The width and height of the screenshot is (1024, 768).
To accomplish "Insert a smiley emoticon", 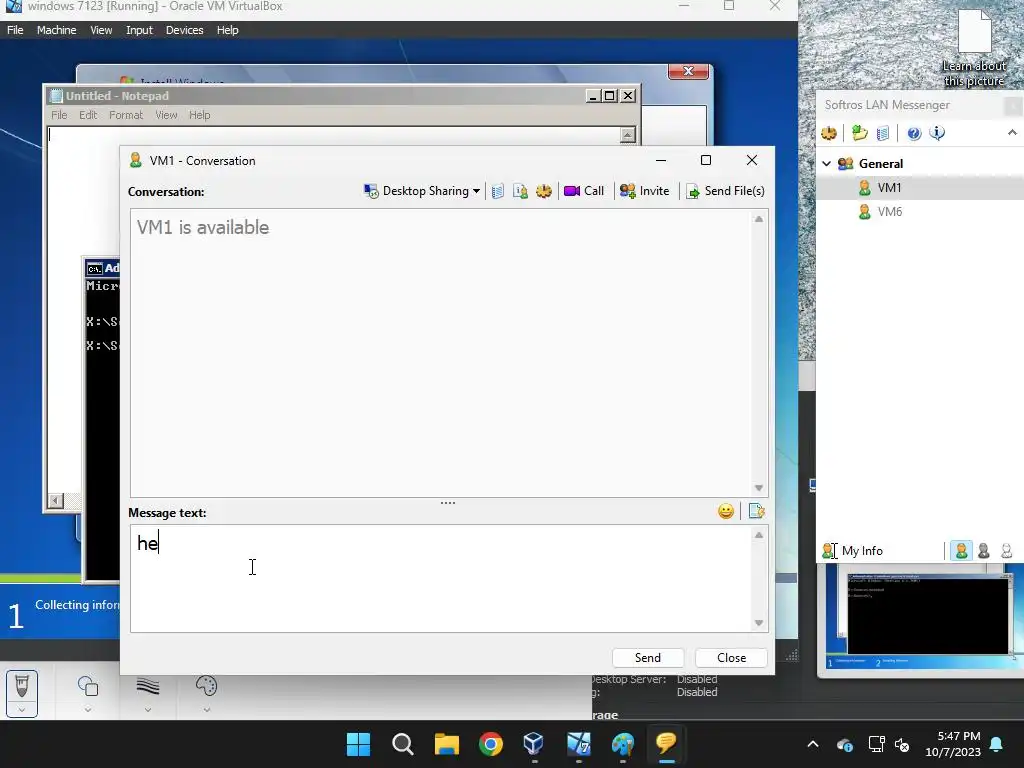I will coord(726,511).
